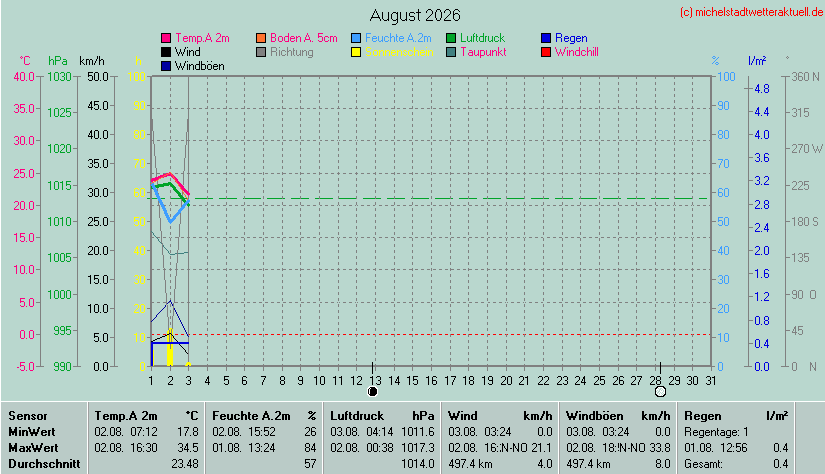This screenshot has width=825, height=474.
Task: Click the gray Richtung legend swatch
Action: pyautogui.click(x=261, y=52)
